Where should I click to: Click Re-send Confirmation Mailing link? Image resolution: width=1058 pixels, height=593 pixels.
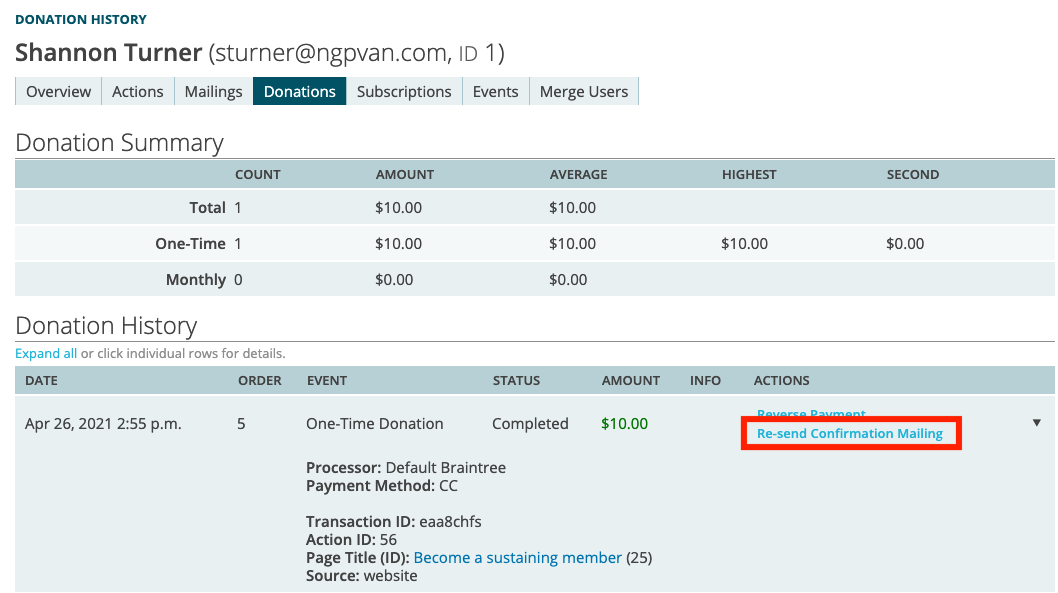(x=850, y=433)
